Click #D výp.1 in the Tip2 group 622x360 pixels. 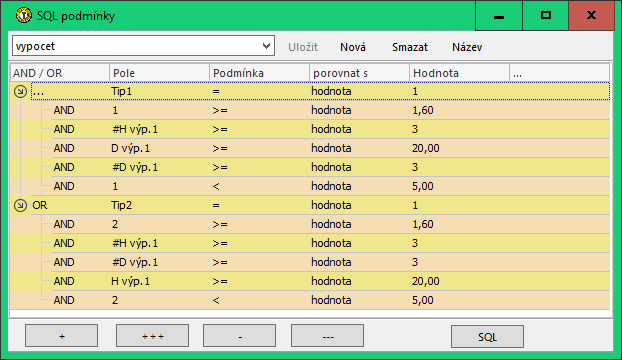coord(135,262)
